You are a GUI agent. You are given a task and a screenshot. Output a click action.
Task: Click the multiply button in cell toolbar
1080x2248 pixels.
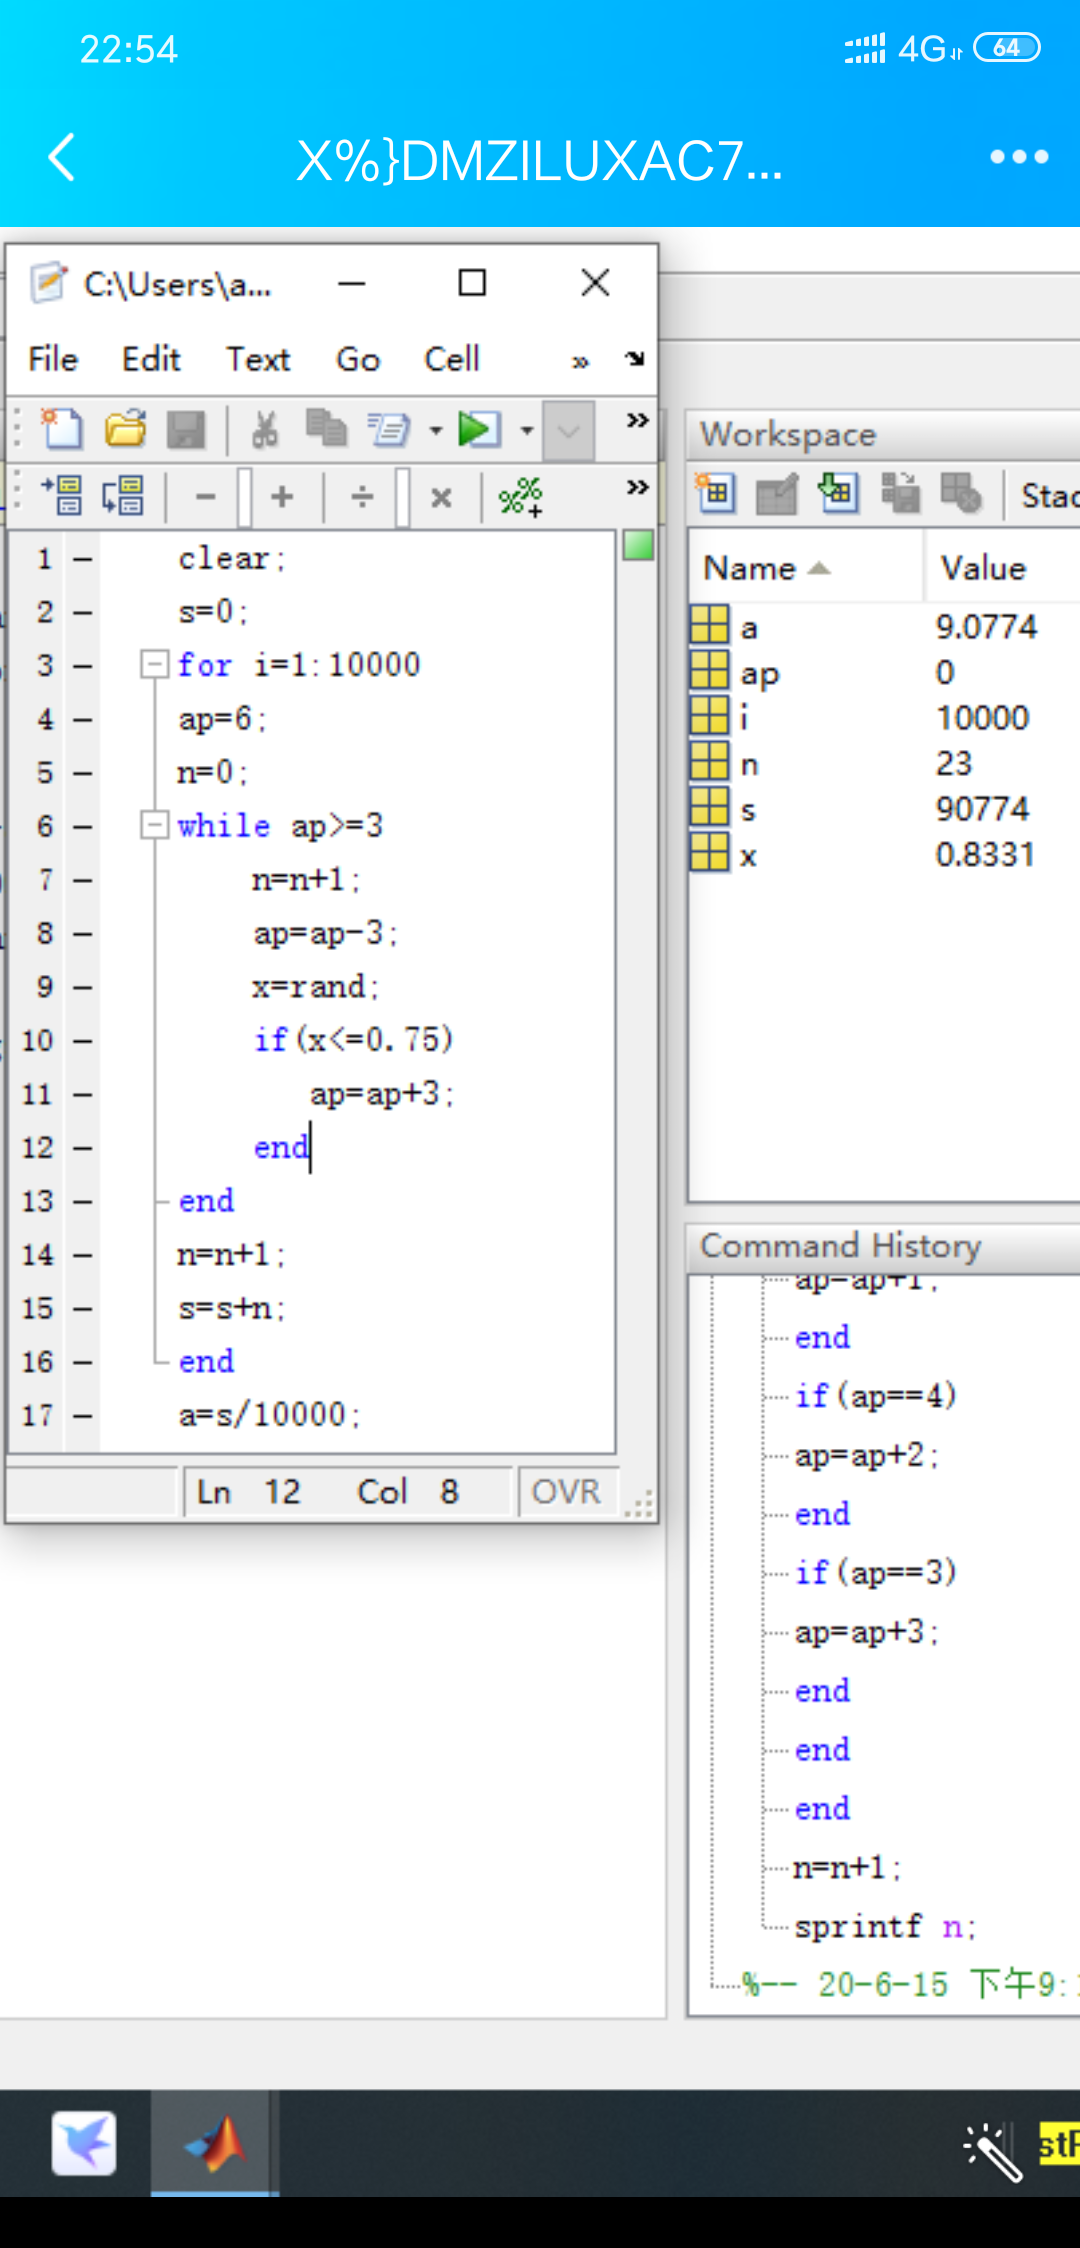click(441, 496)
